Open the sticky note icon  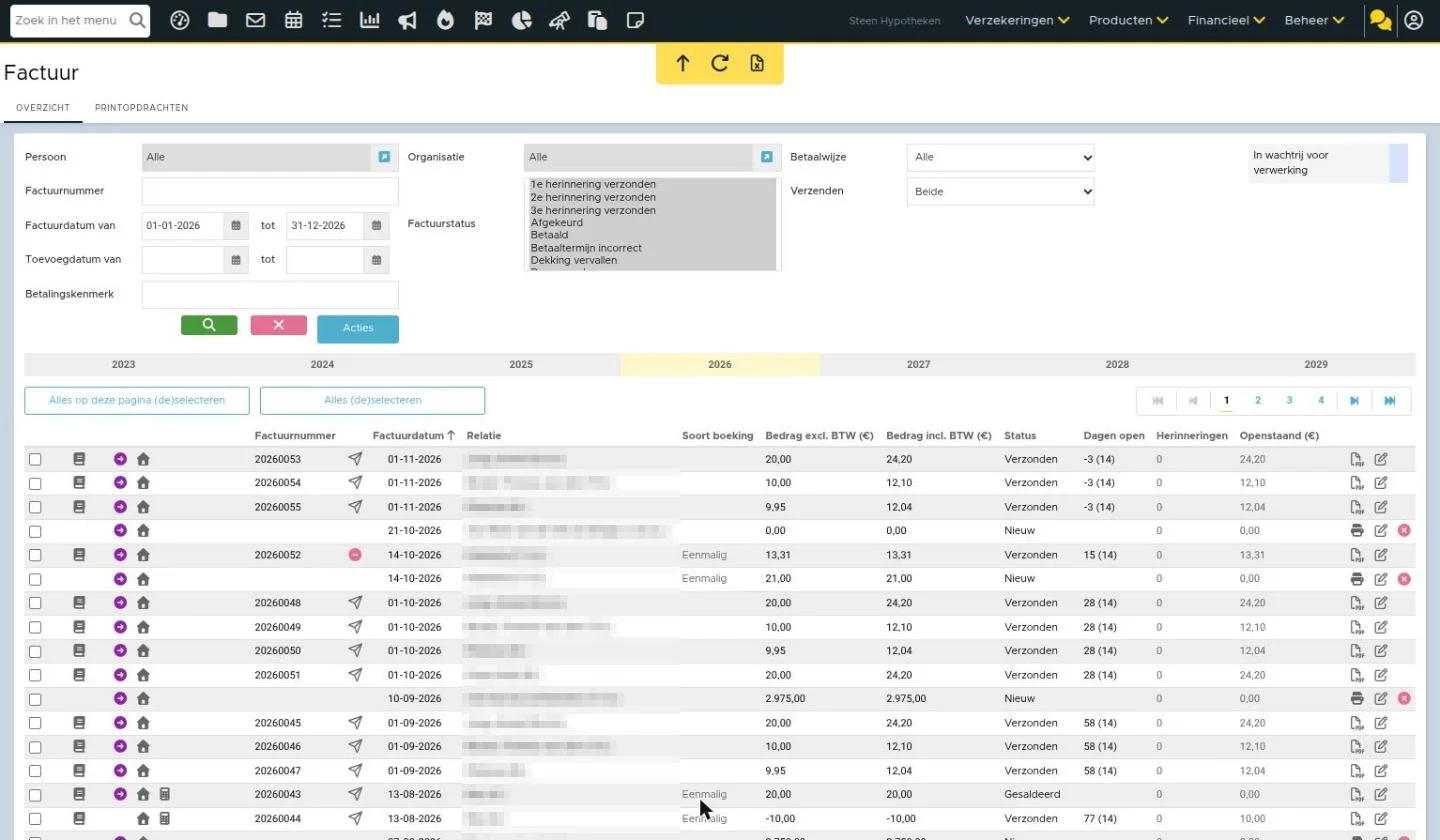[x=635, y=20]
